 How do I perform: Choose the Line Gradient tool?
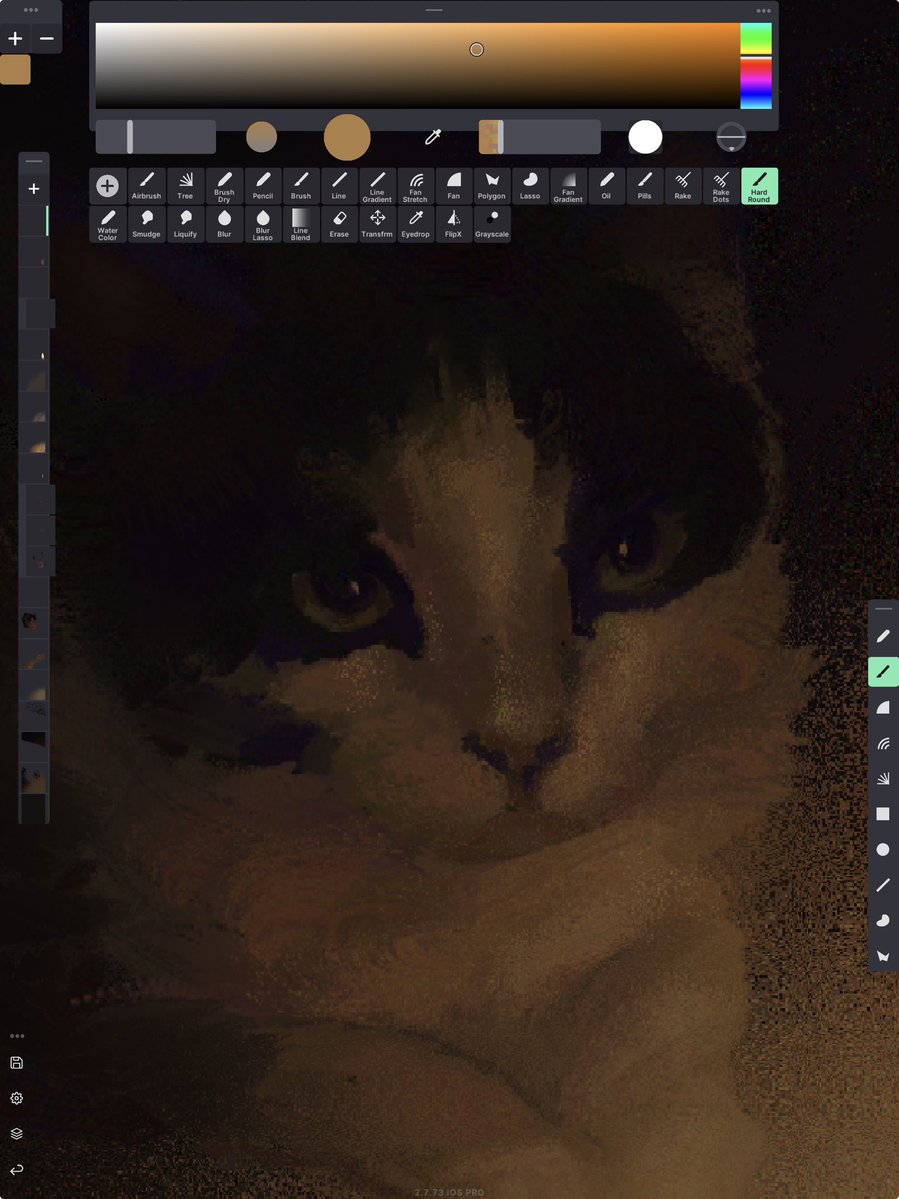click(377, 186)
